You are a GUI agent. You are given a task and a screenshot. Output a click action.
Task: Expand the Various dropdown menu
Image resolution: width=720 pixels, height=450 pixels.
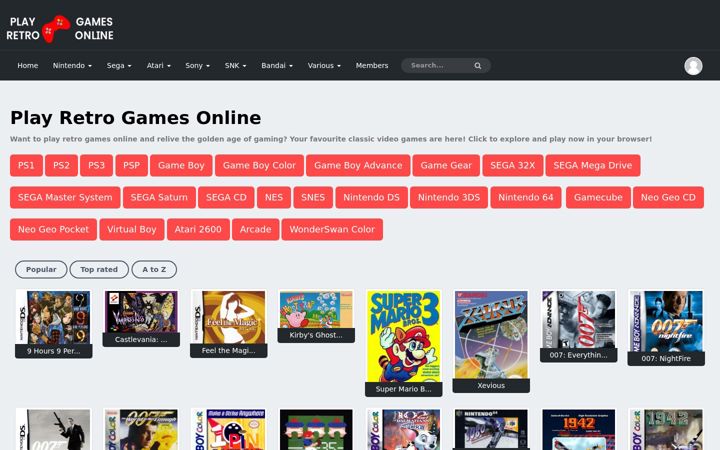pos(324,66)
